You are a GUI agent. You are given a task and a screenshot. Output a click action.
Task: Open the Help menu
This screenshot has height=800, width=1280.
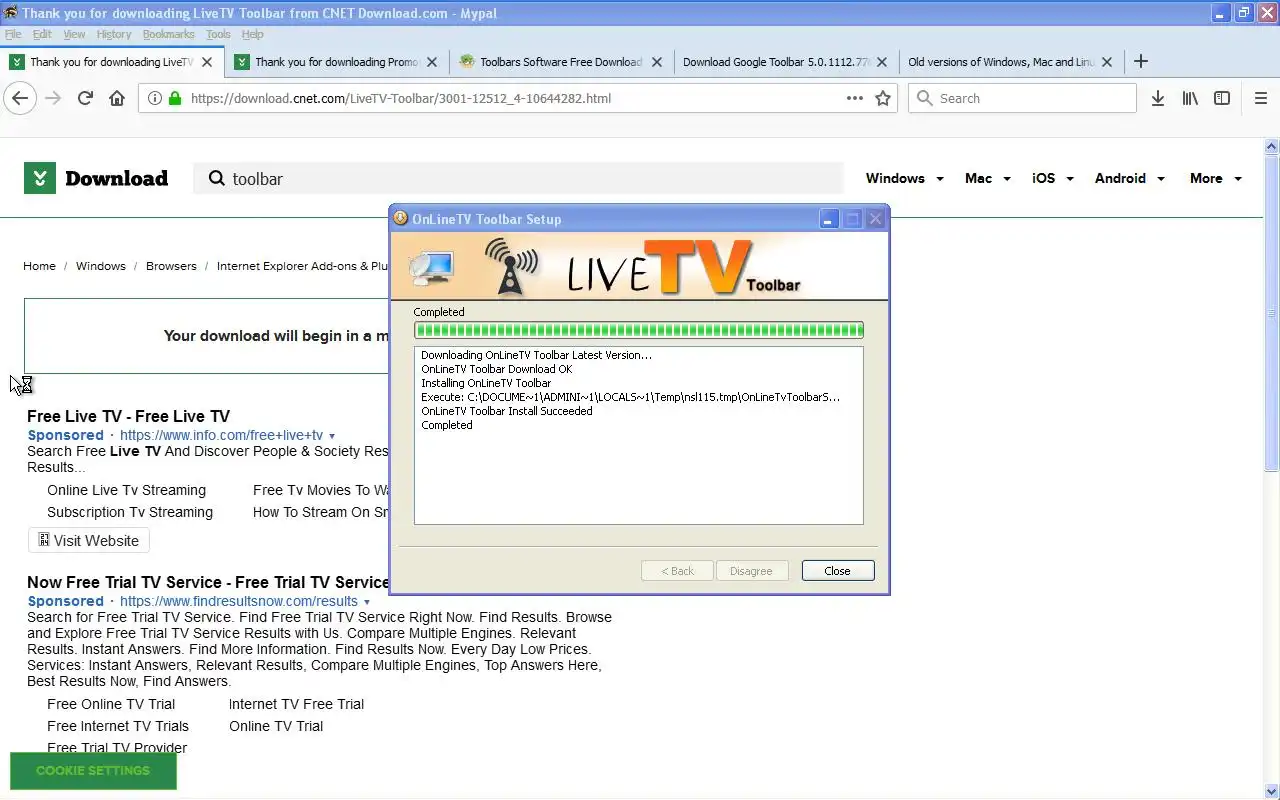[x=253, y=34]
